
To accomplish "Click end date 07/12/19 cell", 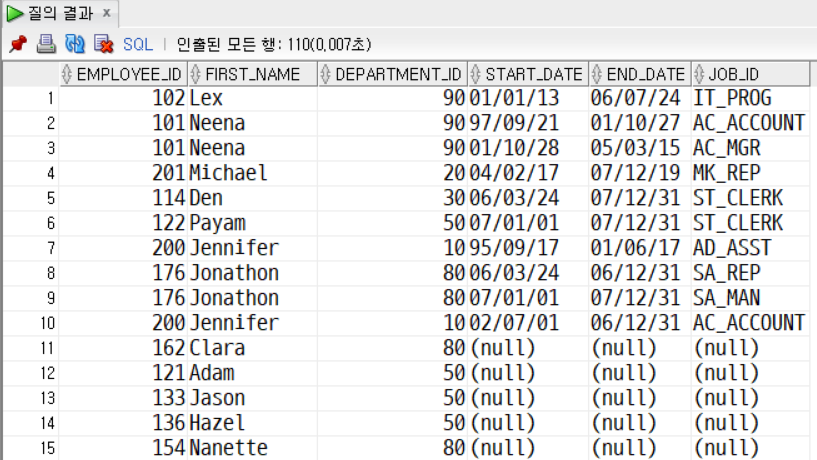I will click(x=640, y=173).
